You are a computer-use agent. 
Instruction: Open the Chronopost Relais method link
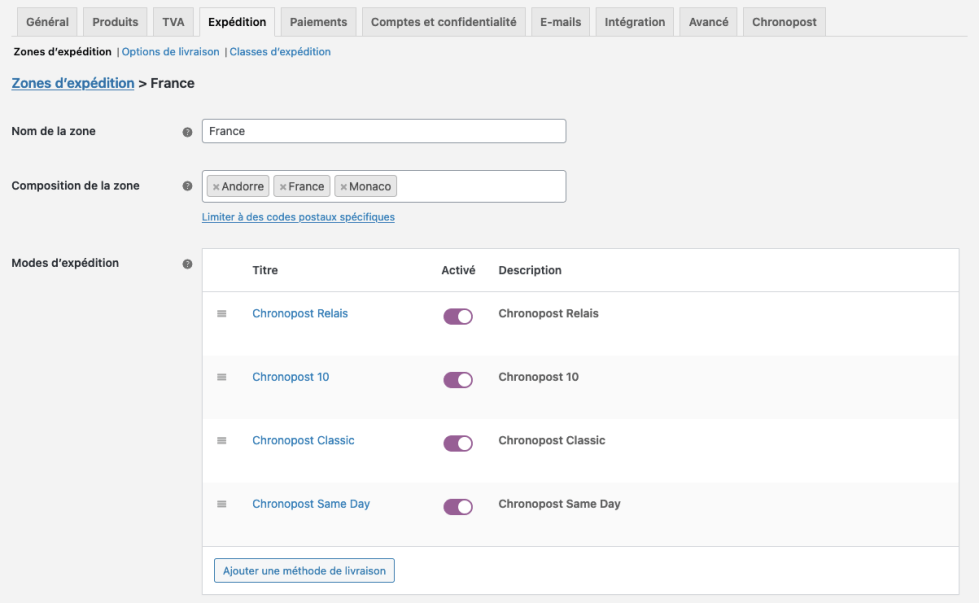click(300, 313)
